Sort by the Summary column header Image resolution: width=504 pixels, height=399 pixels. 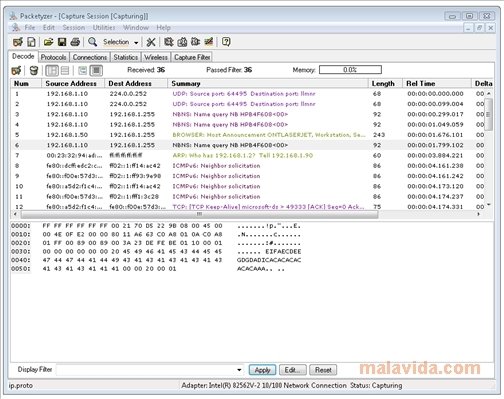click(268, 83)
